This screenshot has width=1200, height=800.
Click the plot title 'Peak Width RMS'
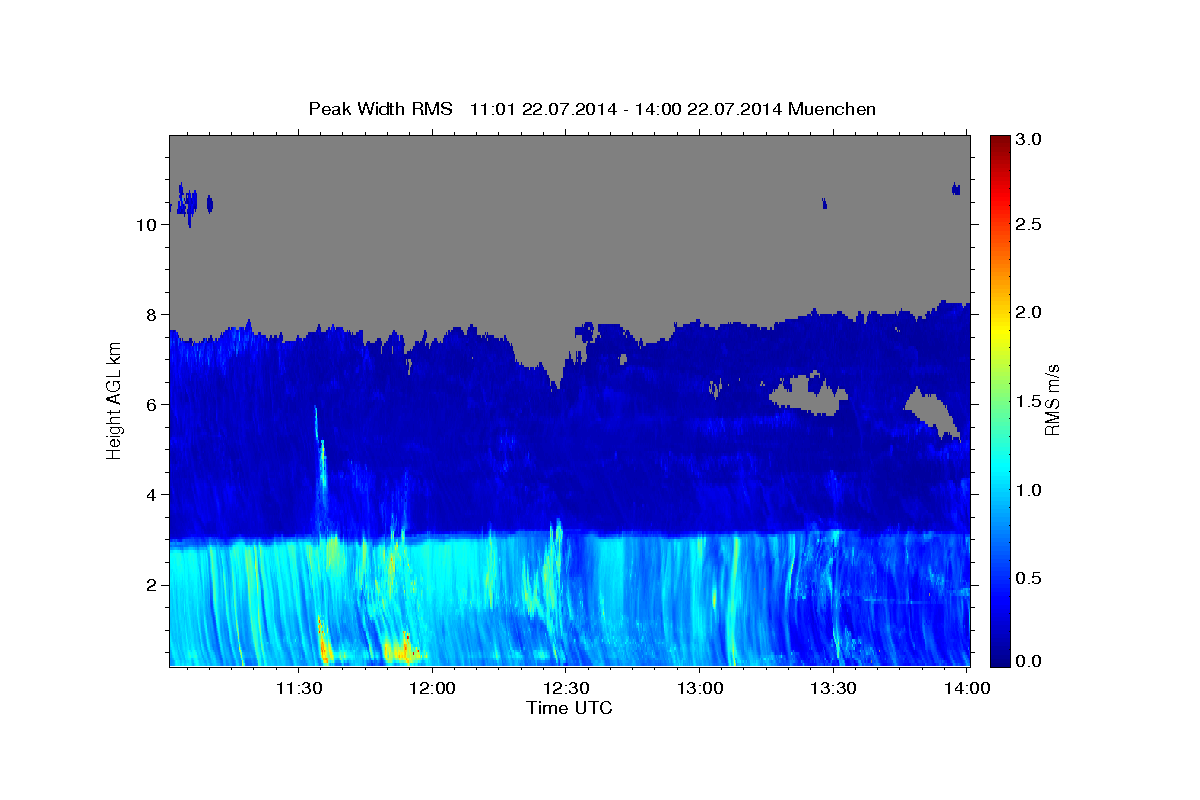pyautogui.click(x=381, y=109)
